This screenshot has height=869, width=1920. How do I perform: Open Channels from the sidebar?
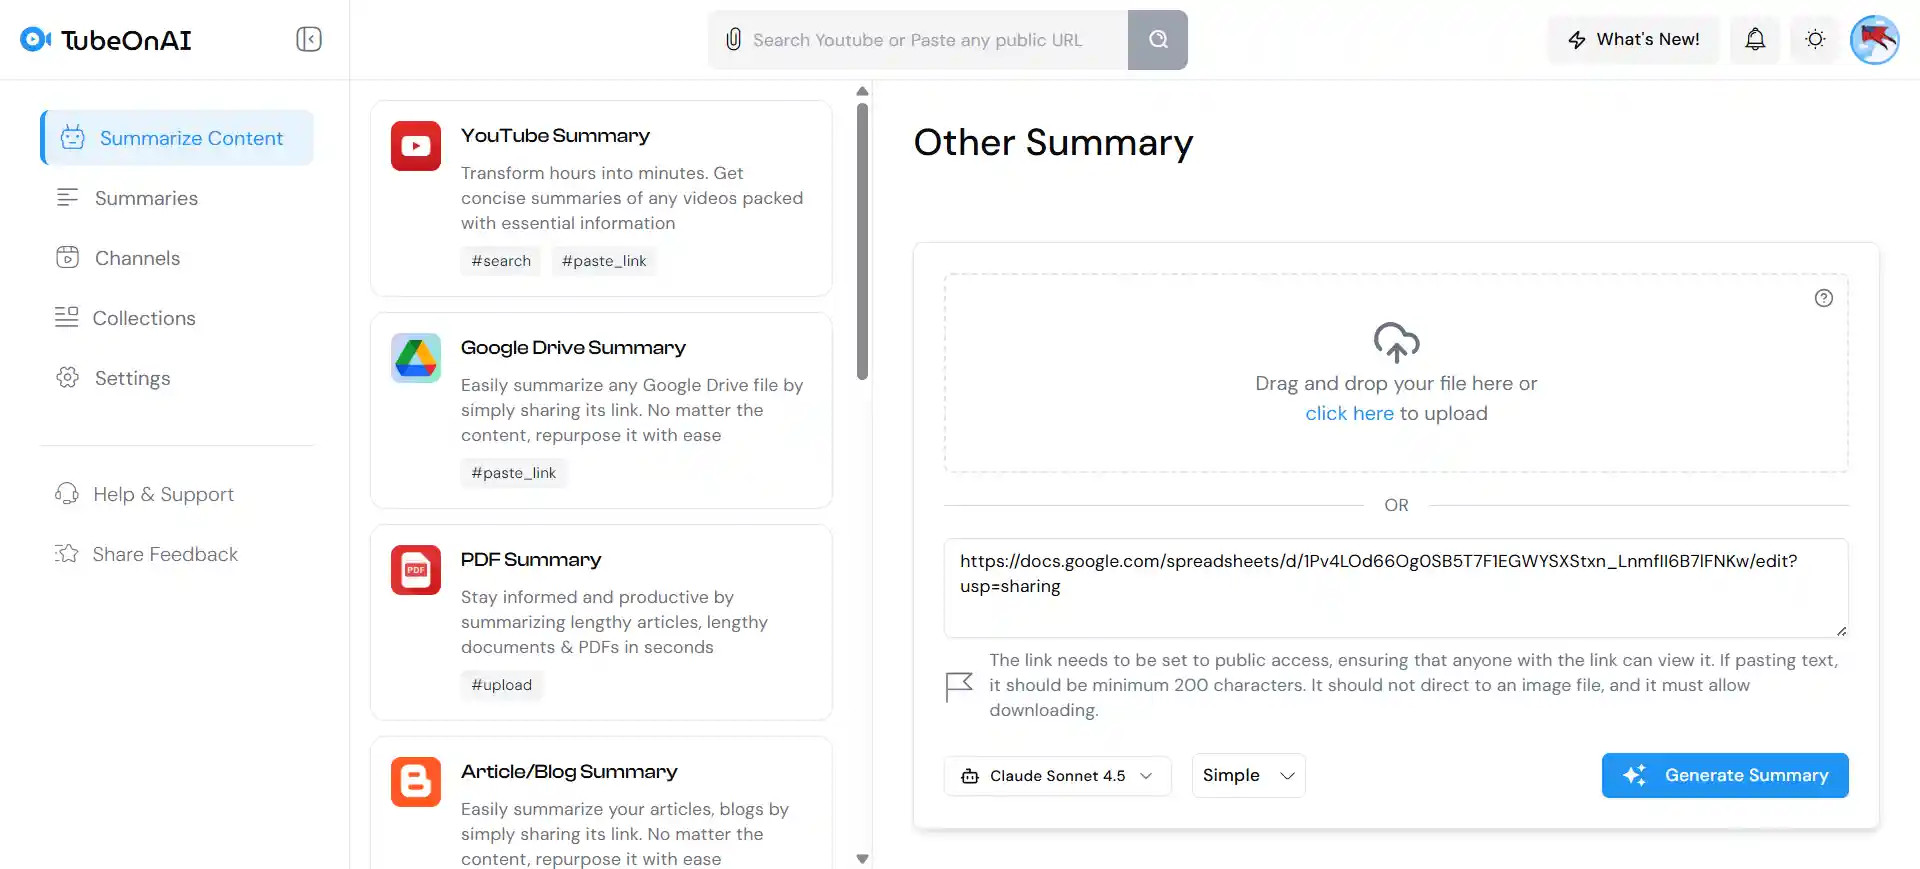(137, 258)
